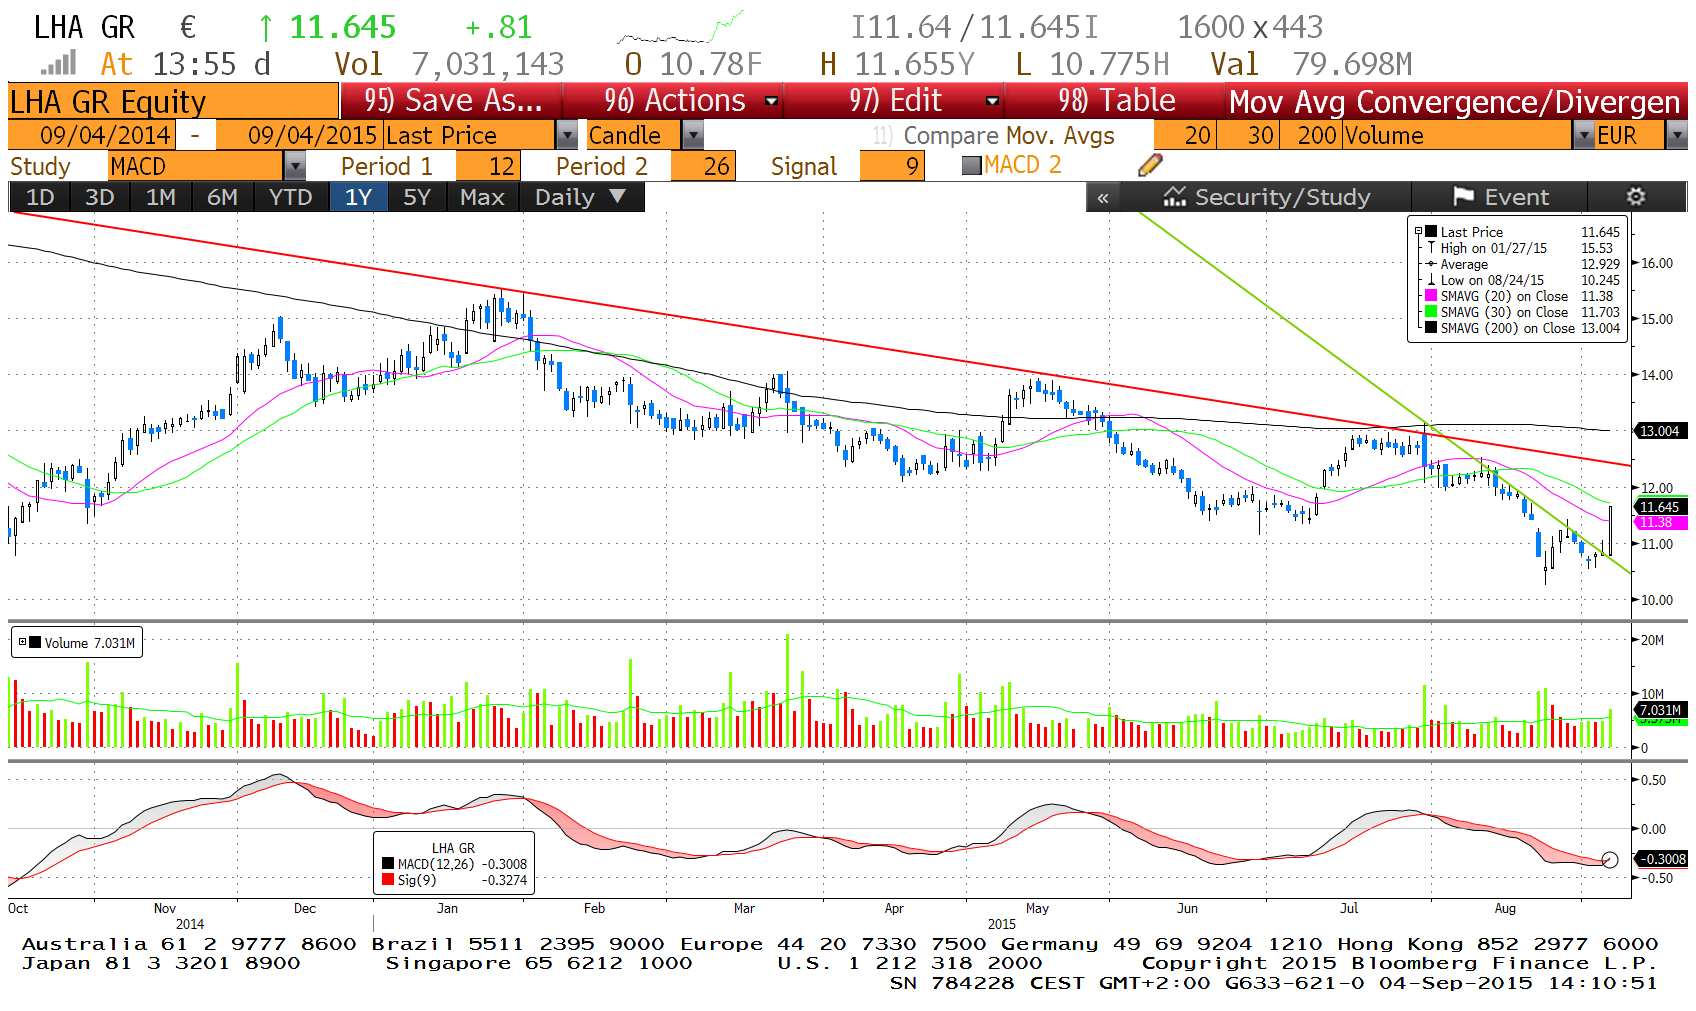Toggle the MACD 2 checkbox
Screen dimensions: 1696x1011
971,166
